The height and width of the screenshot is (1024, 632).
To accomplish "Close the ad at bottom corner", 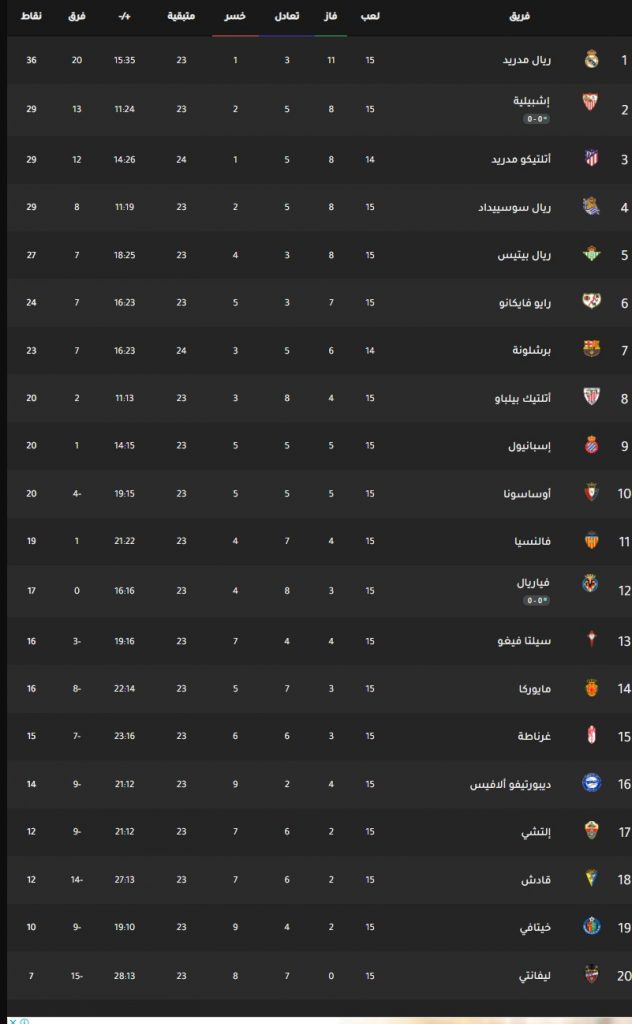I will [x=12, y=1020].
